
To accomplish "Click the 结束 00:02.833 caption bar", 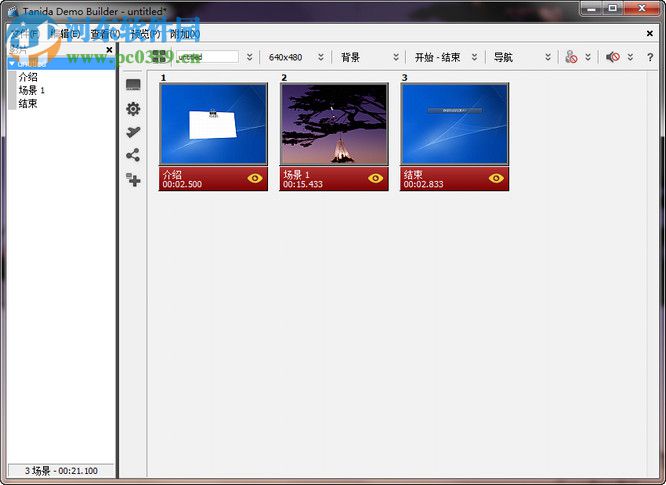I will [x=454, y=179].
